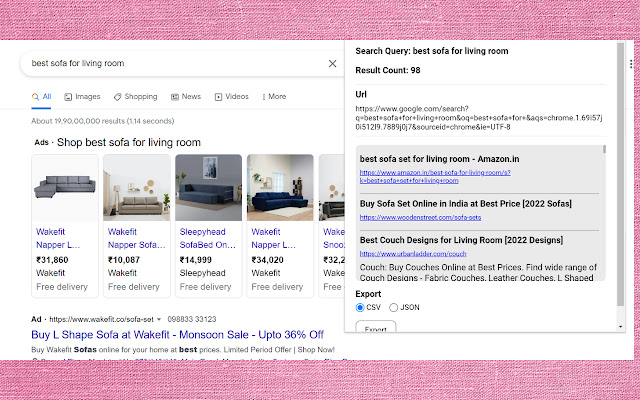Viewport: 640px width, 400px height.
Task: Click the 'best sofa set for living room - Amazon.in' title
Action: pos(440,159)
